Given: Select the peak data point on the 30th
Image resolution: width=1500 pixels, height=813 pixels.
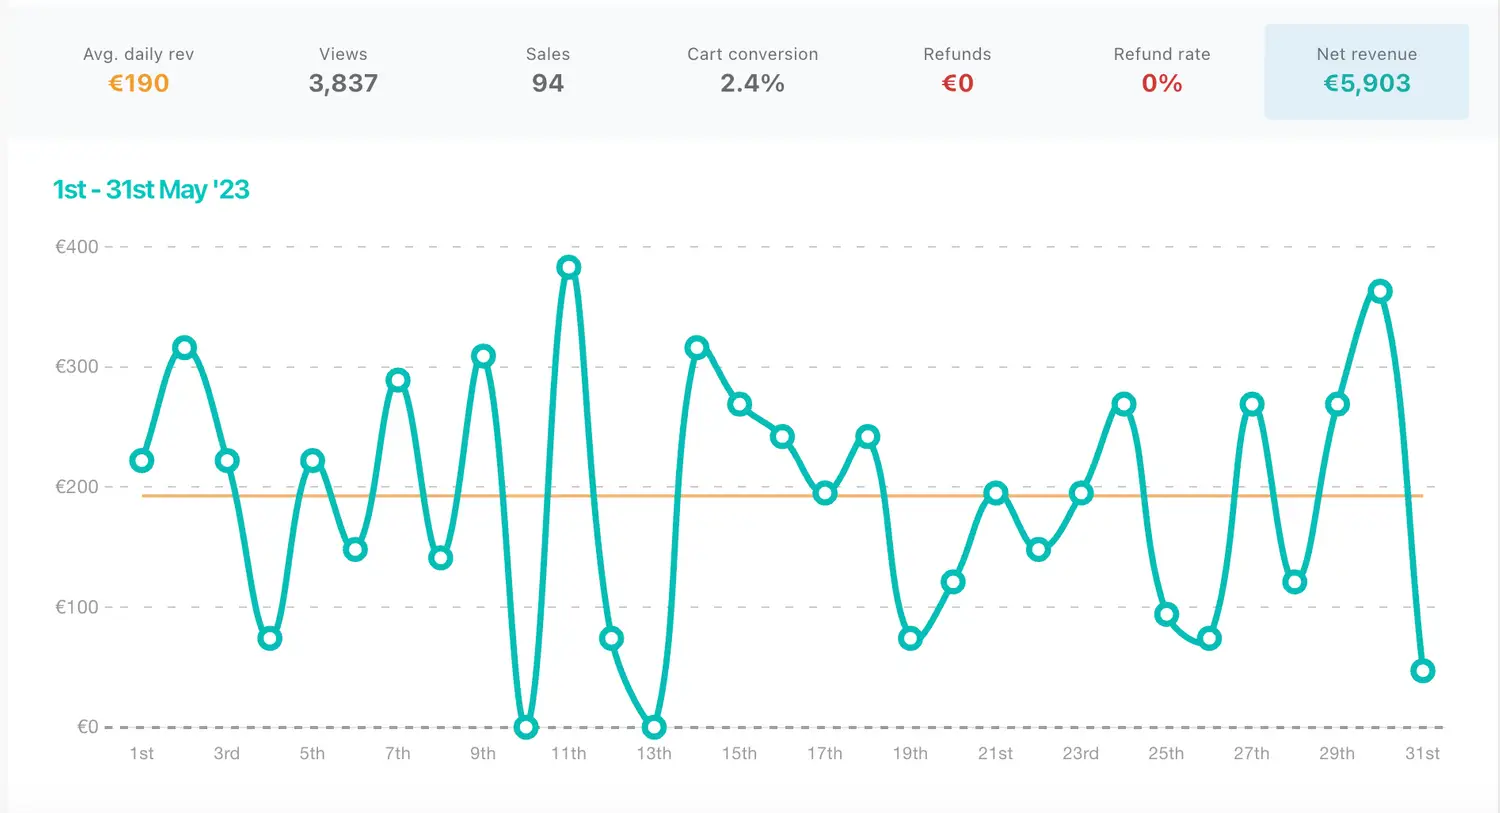Looking at the screenshot, I should coord(1380,292).
